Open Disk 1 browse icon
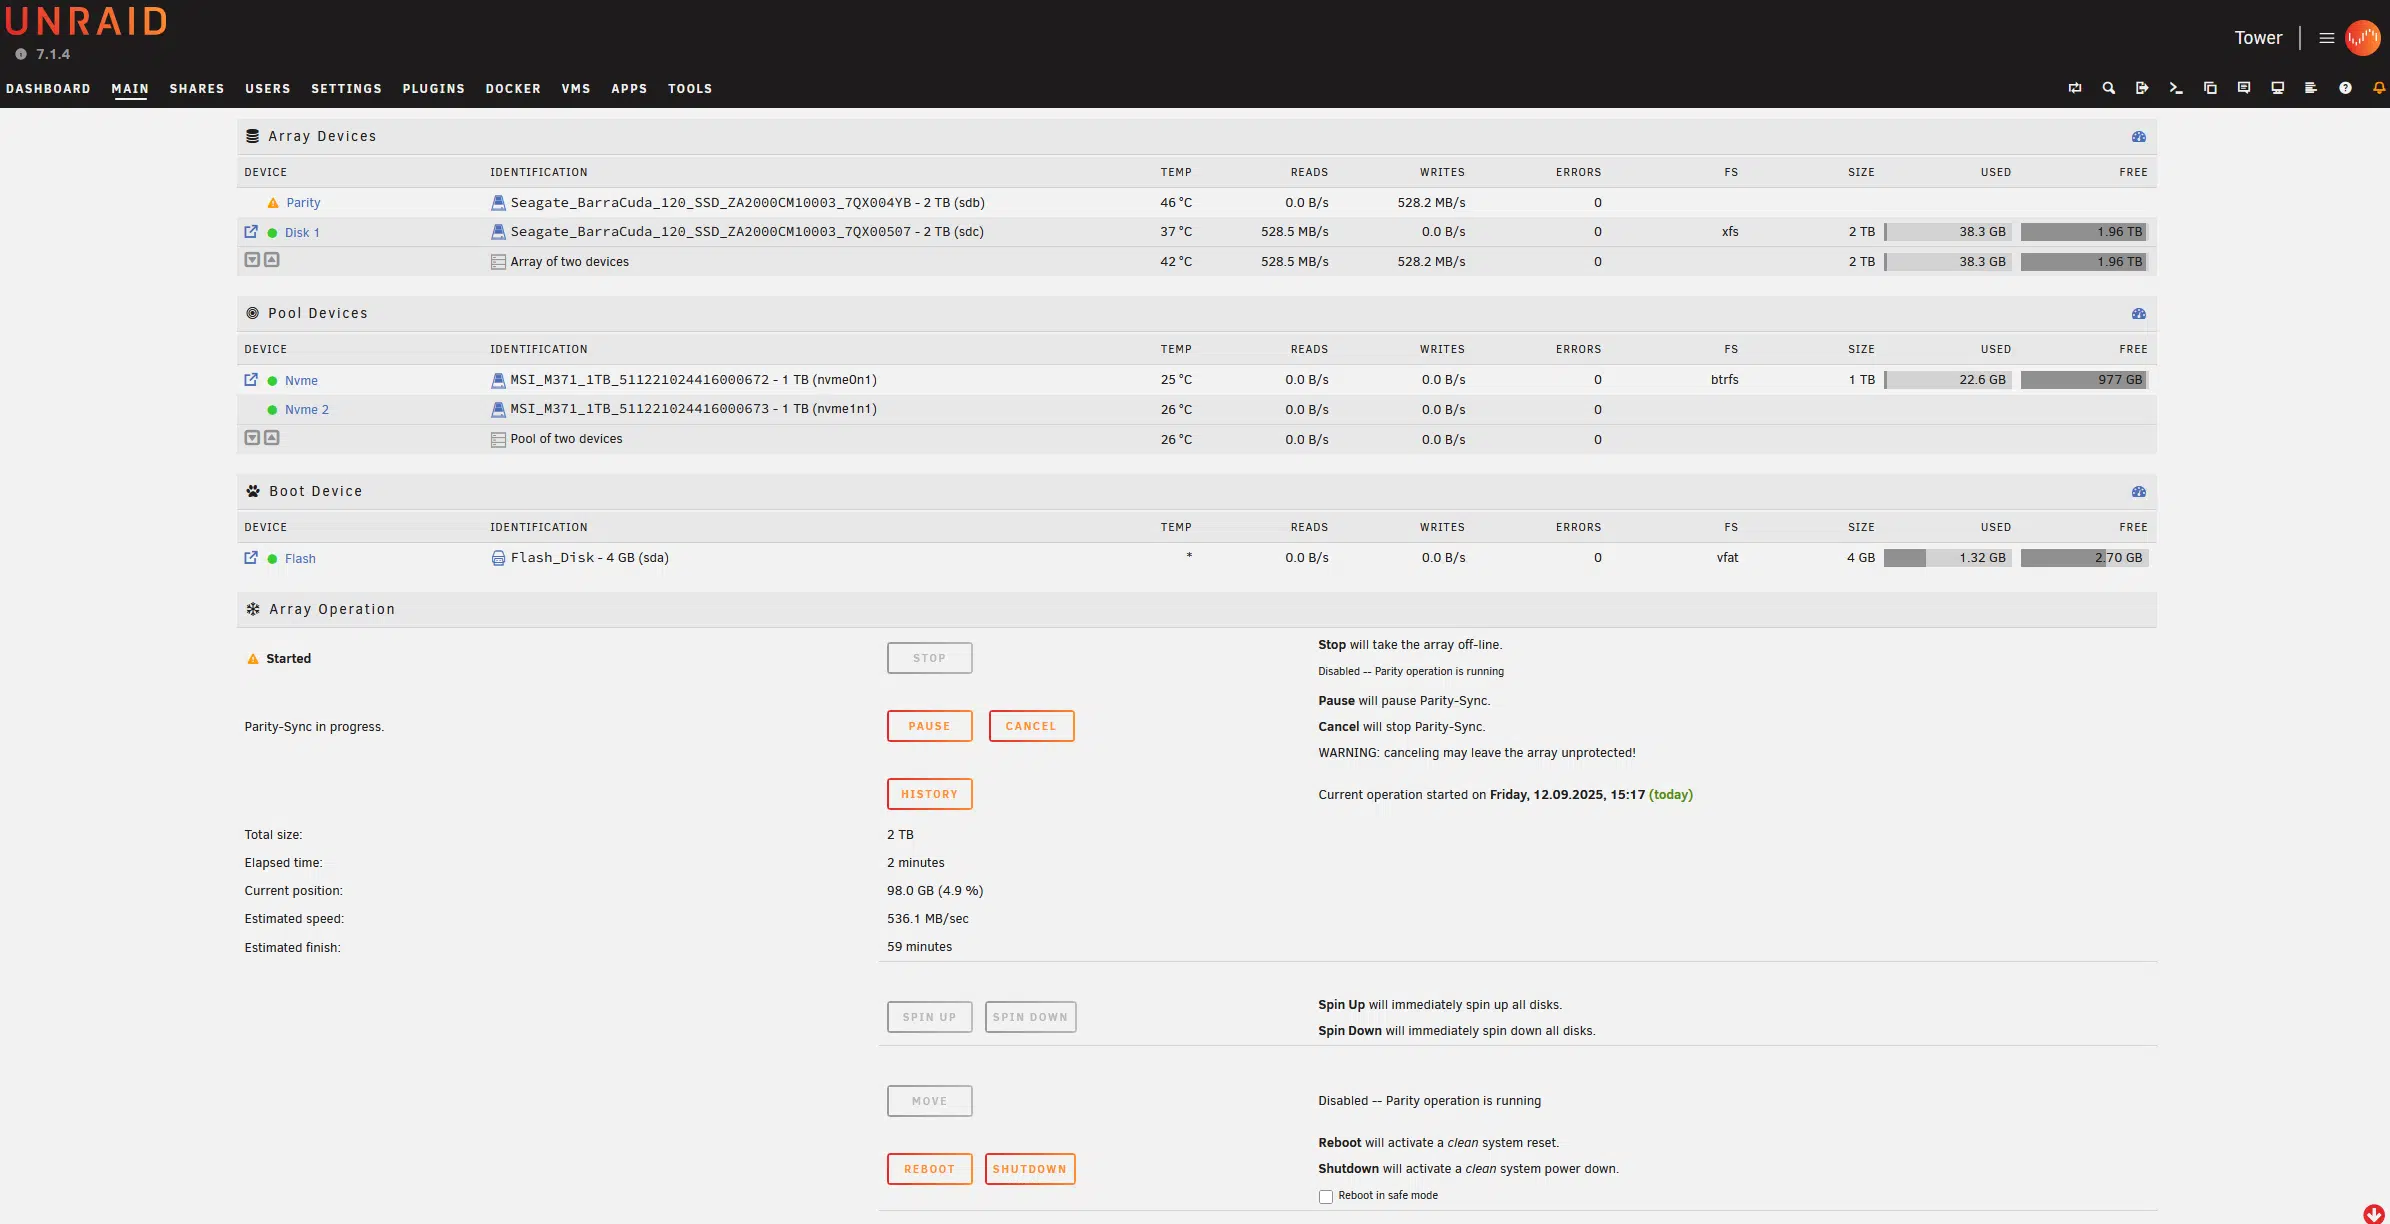 tap(251, 232)
